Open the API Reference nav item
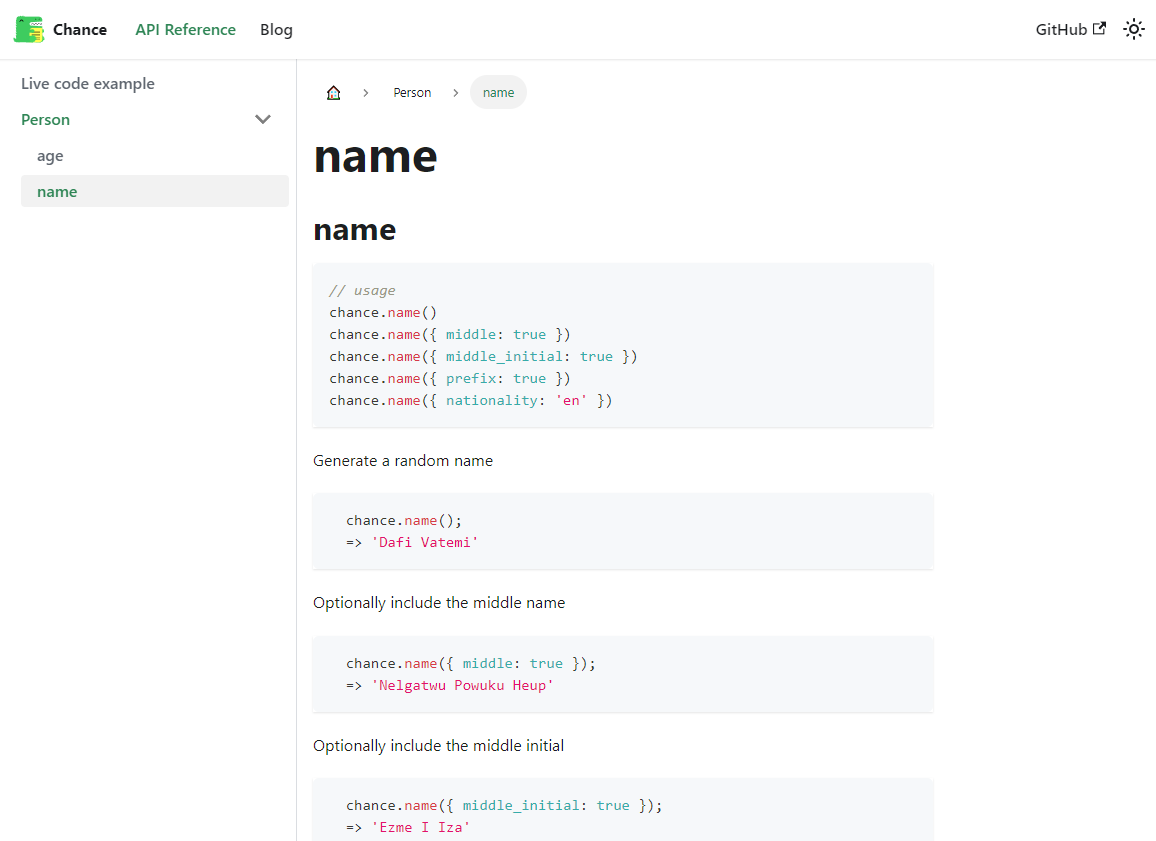Image resolution: width=1156 pixels, height=841 pixels. (185, 29)
